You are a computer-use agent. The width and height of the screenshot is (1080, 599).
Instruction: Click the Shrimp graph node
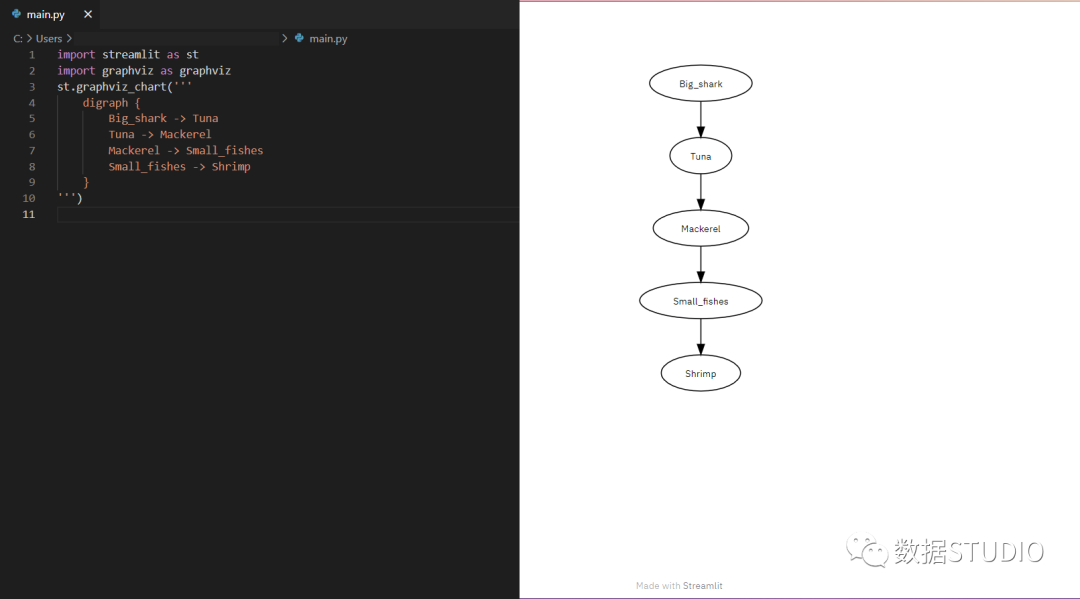coord(700,373)
